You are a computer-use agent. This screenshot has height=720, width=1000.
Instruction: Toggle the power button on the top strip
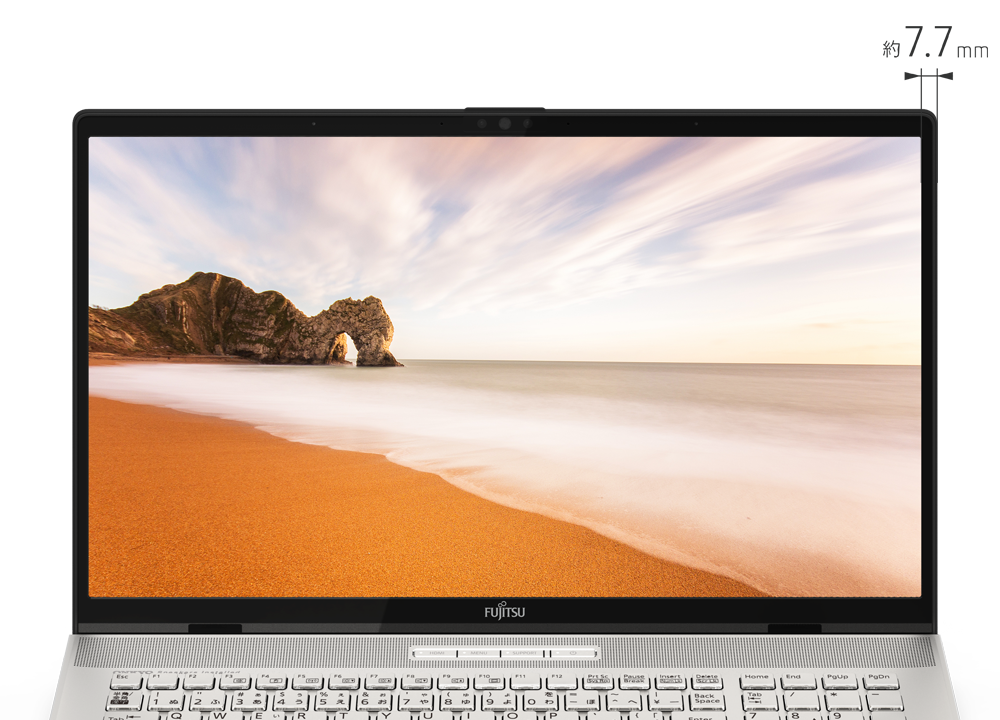coord(572,653)
